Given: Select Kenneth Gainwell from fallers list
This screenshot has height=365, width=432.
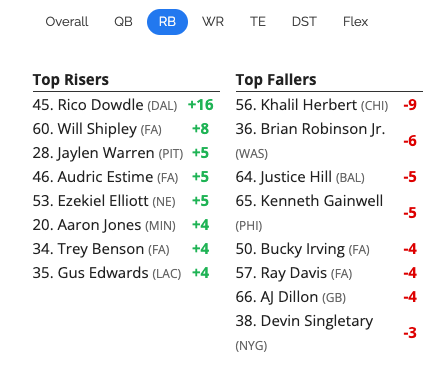Looking at the screenshot, I should point(322,201).
